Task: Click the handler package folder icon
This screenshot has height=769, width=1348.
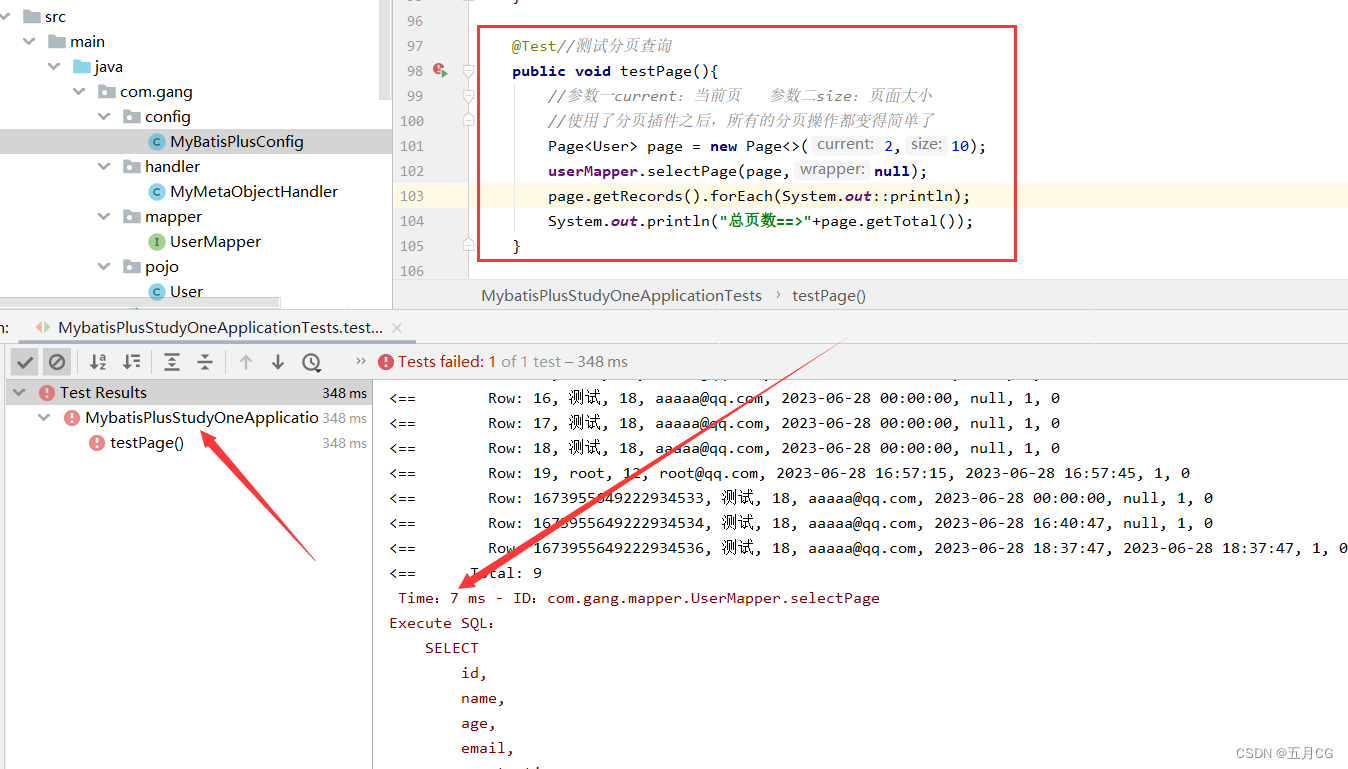Action: tap(132, 167)
